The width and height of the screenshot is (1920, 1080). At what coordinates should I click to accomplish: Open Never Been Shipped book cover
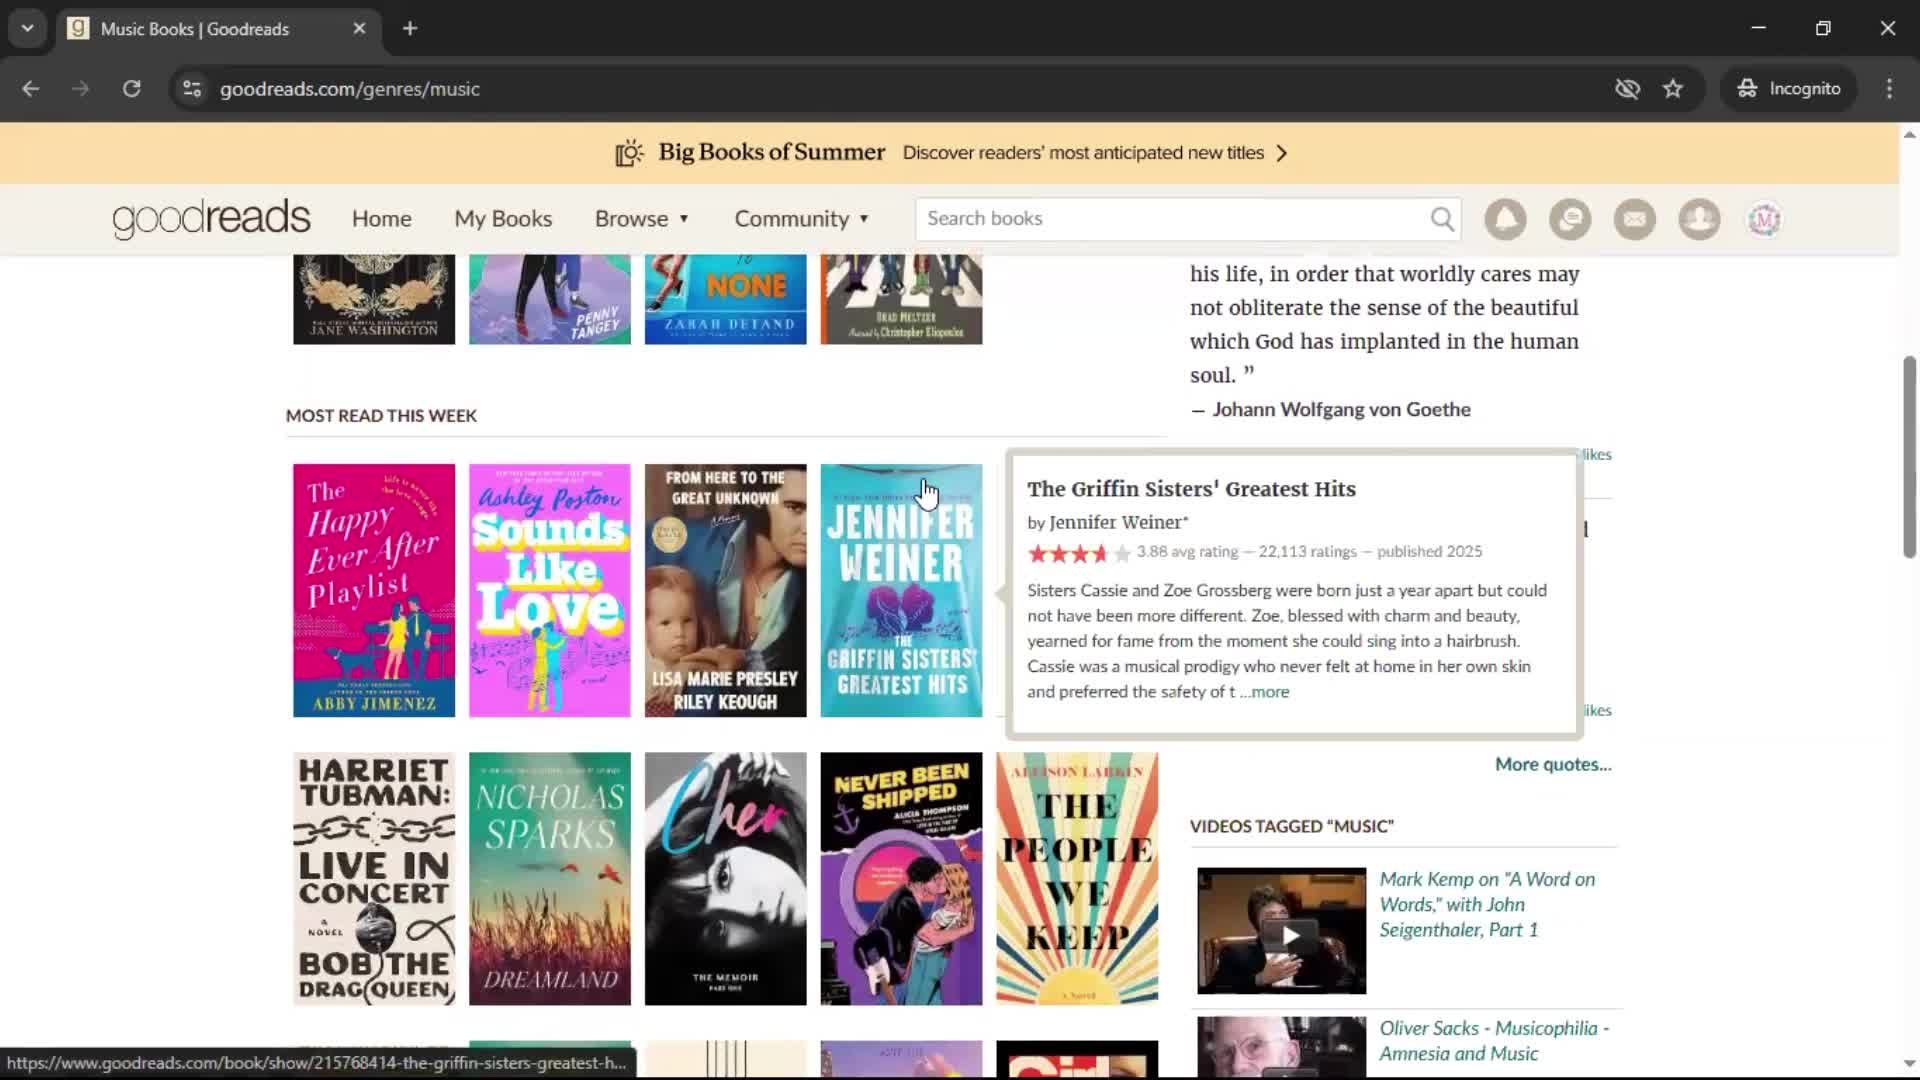click(x=901, y=879)
